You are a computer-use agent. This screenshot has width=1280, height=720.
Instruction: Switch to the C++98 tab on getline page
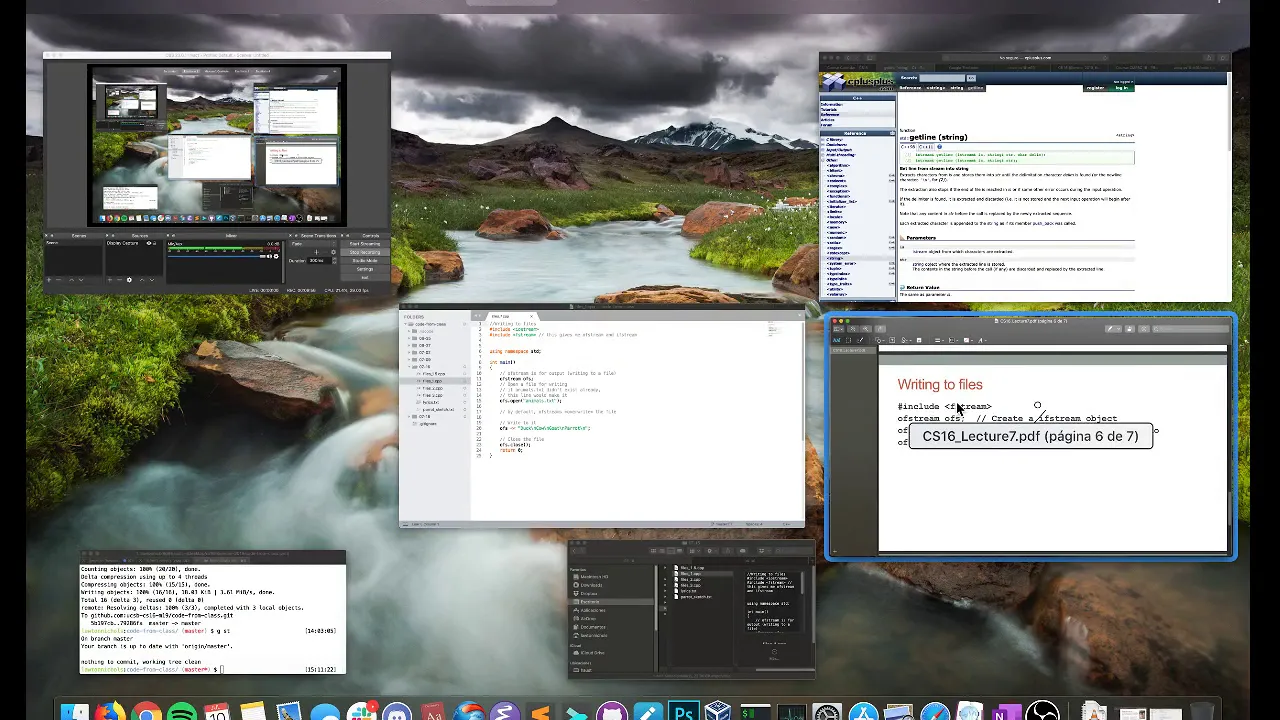(x=908, y=147)
